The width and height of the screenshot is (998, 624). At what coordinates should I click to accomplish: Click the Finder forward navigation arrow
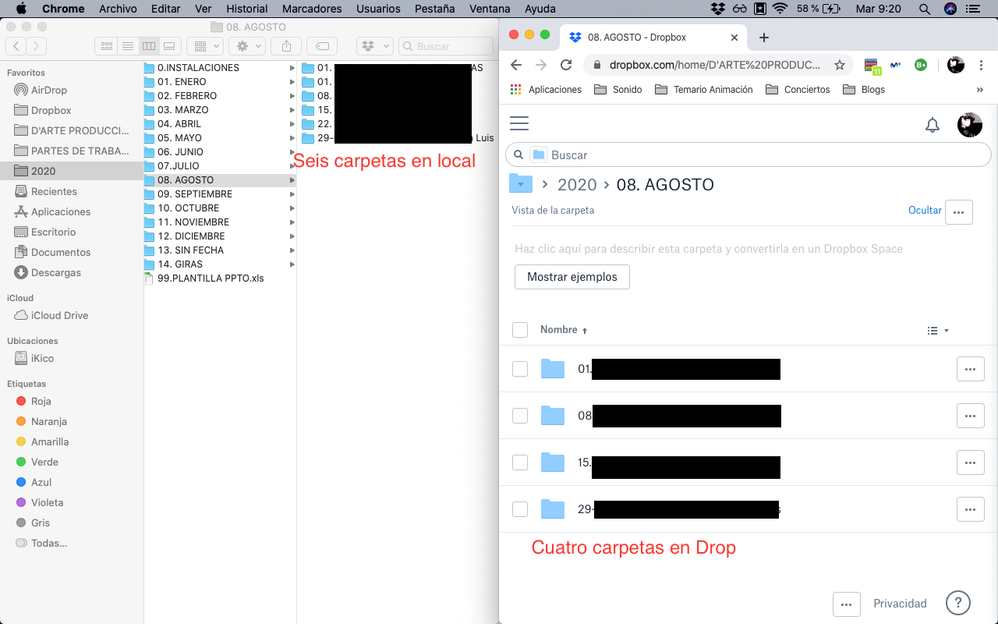[36, 46]
